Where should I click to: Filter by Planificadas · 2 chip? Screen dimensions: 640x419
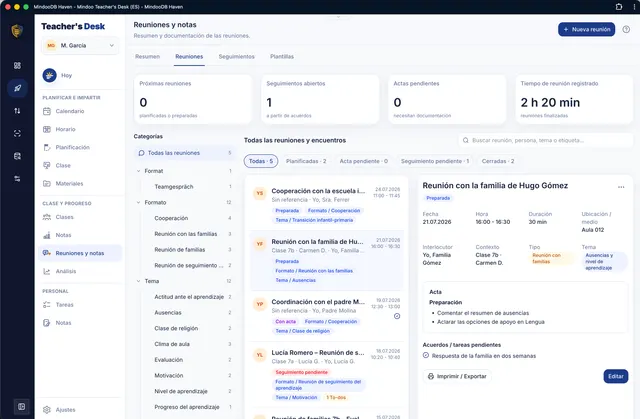point(306,161)
